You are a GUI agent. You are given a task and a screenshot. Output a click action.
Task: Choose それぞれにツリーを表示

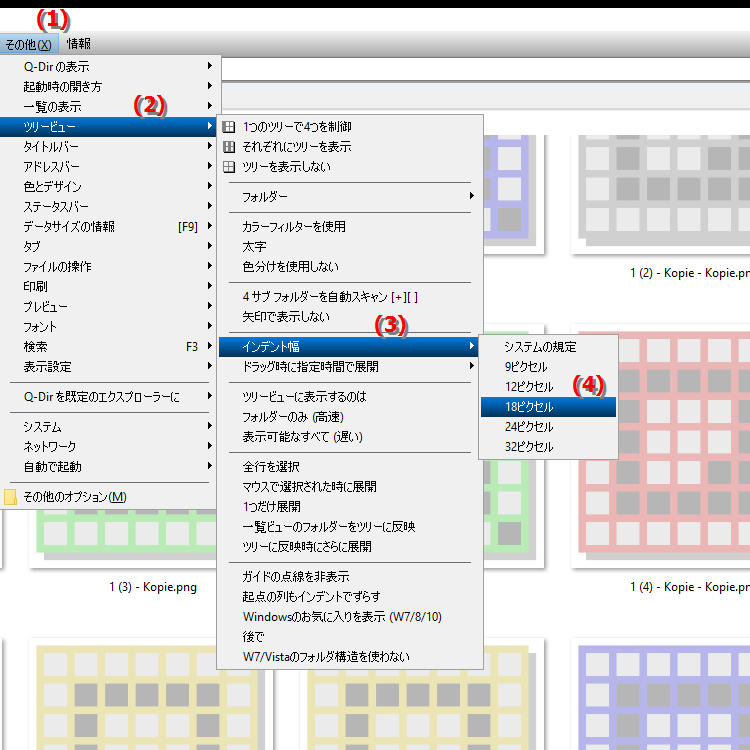pyautogui.click(x=350, y=147)
